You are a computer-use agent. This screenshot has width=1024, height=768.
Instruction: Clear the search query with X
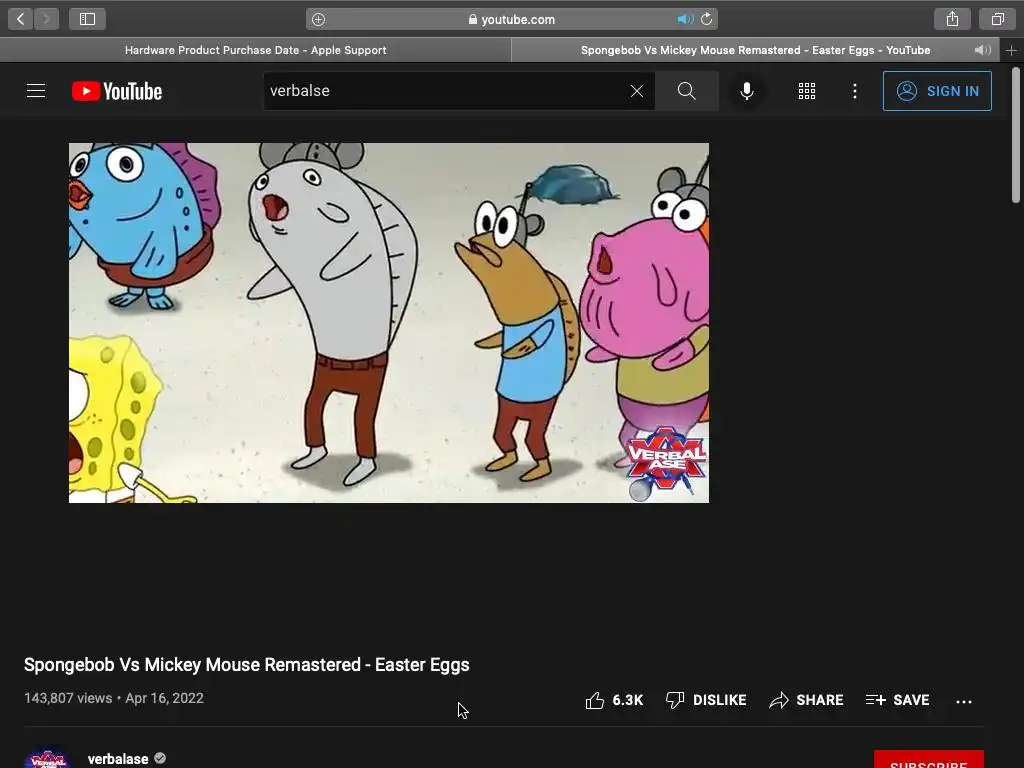pos(637,91)
